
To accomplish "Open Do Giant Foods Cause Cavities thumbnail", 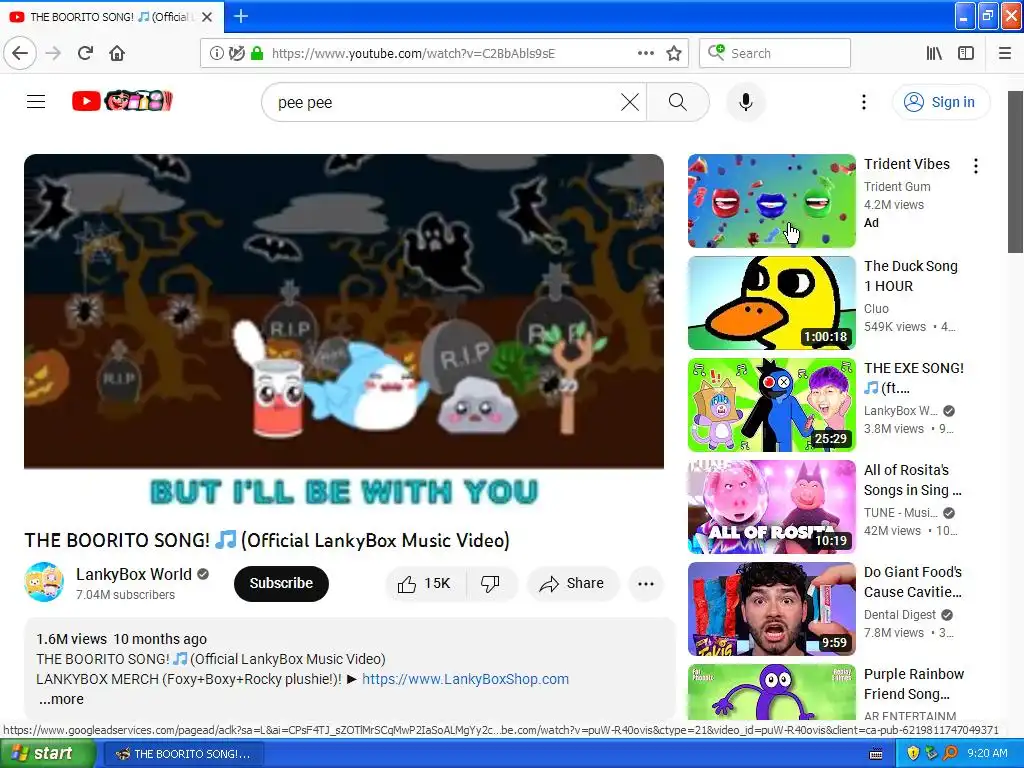I will 771,609.
